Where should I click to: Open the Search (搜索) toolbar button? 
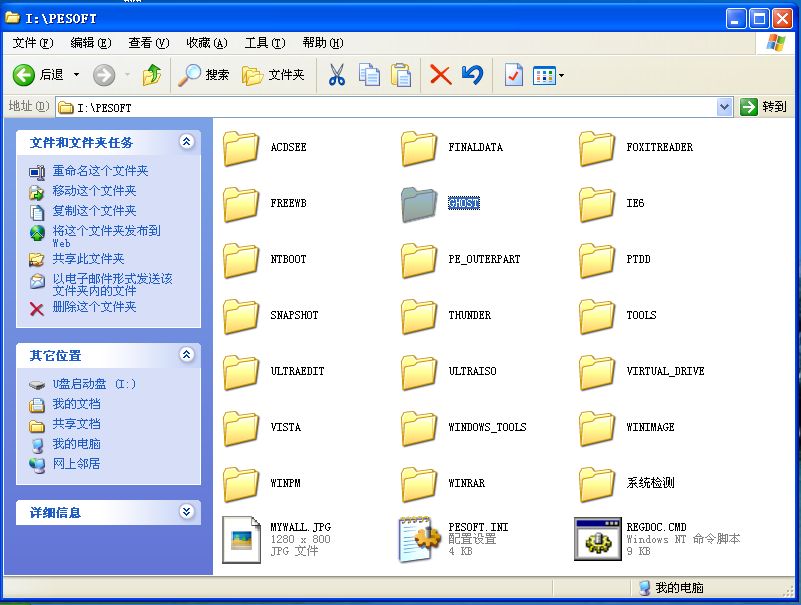point(203,75)
